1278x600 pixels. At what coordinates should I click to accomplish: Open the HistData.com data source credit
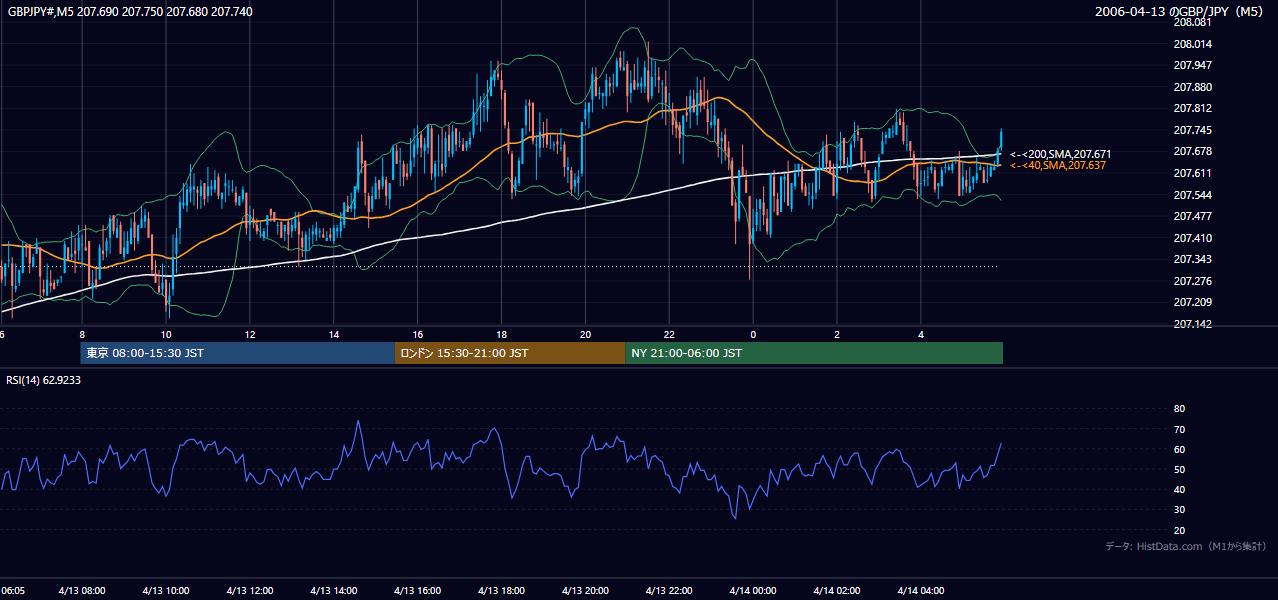1186,546
